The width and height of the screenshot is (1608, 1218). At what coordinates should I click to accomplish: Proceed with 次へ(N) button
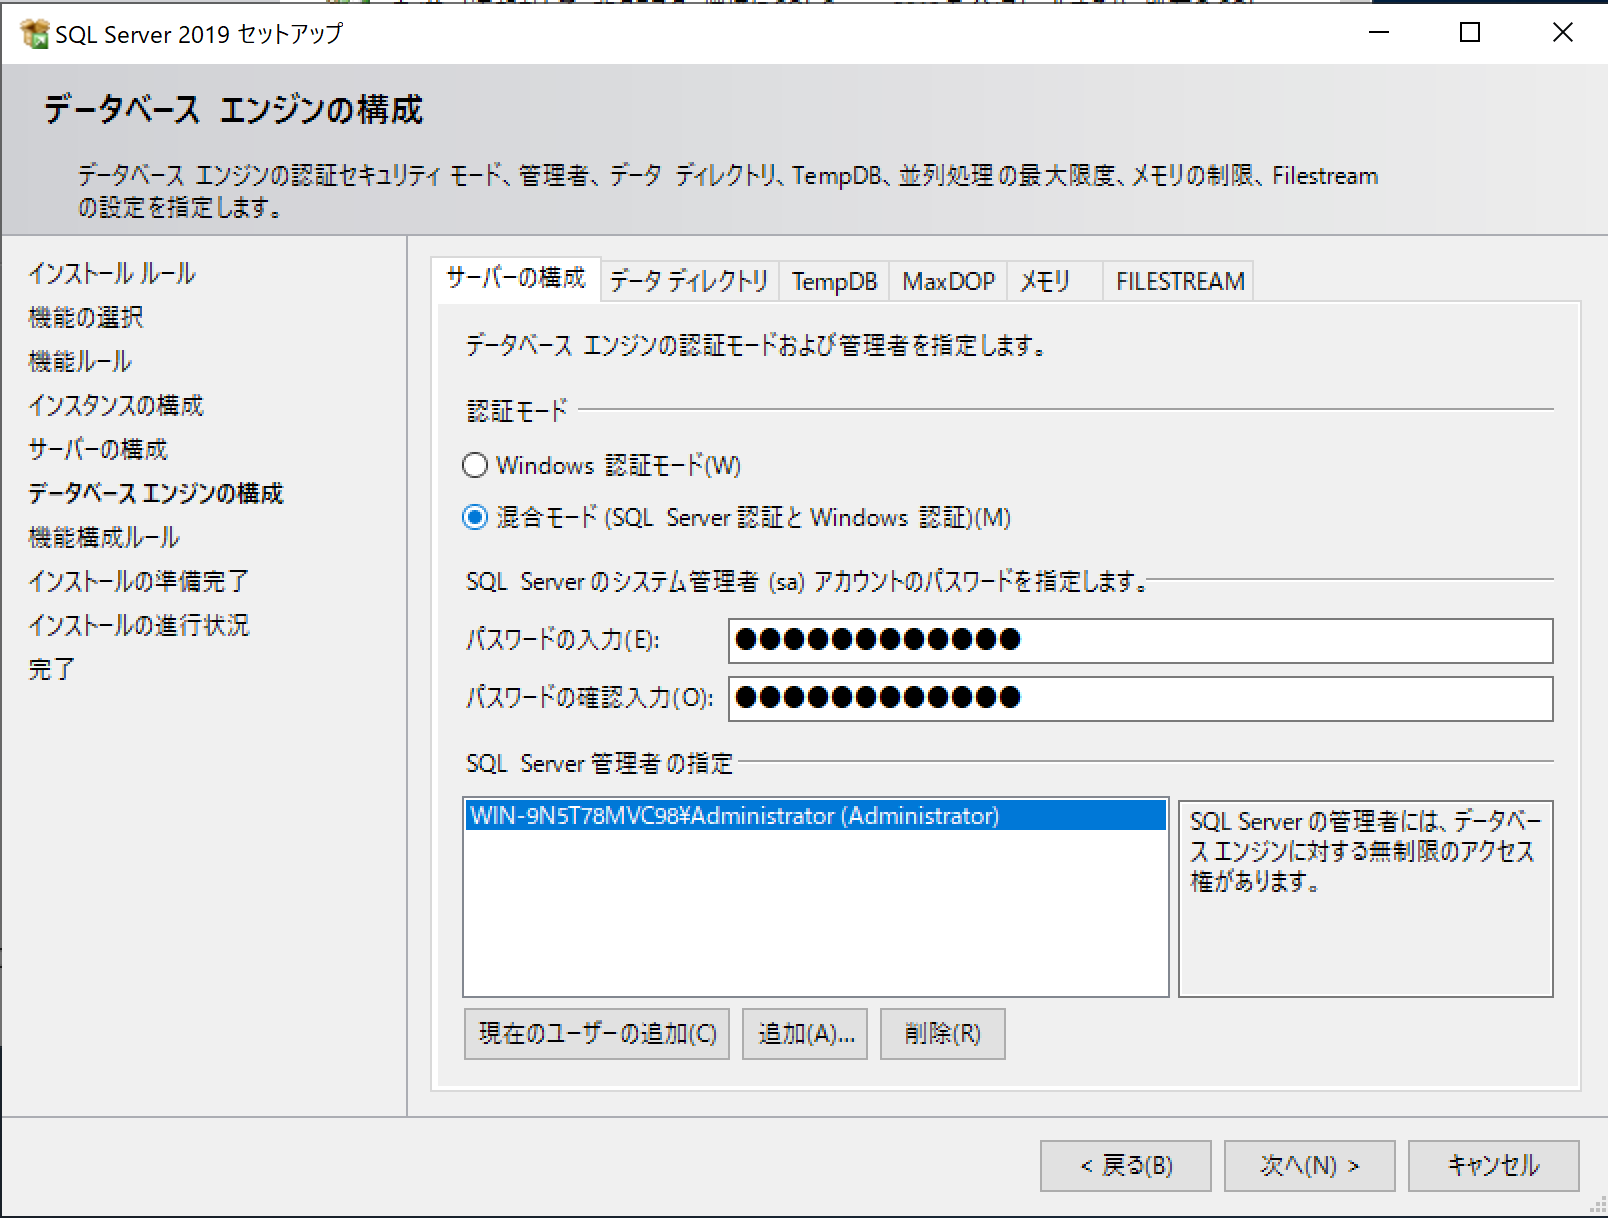pyautogui.click(x=1309, y=1165)
